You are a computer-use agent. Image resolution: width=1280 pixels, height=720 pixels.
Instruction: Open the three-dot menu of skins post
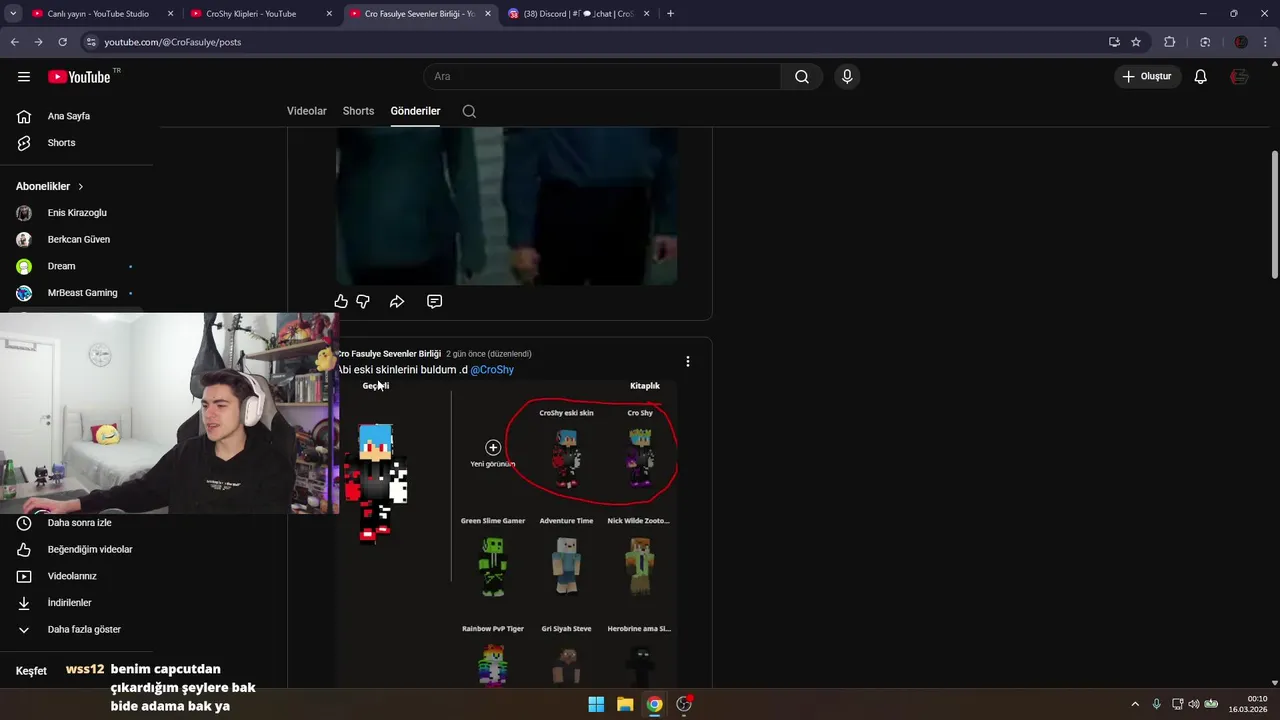[x=687, y=361]
